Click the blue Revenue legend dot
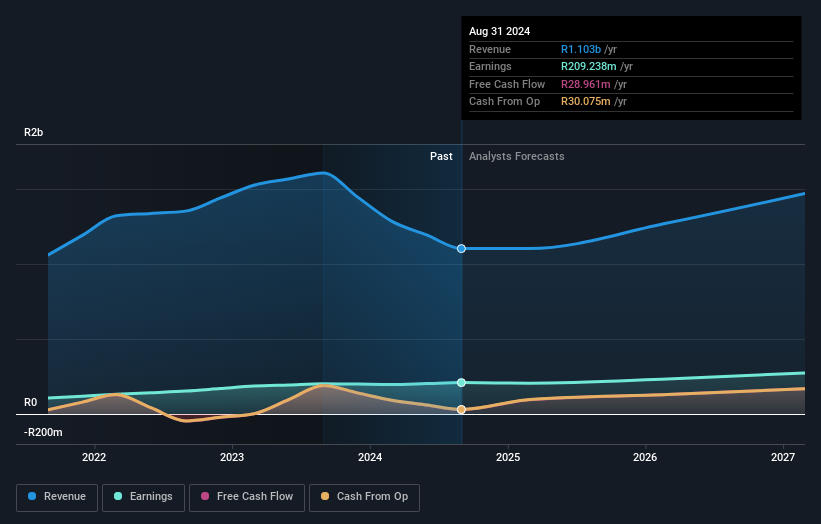Viewport: 821px width, 524px height. tap(32, 496)
